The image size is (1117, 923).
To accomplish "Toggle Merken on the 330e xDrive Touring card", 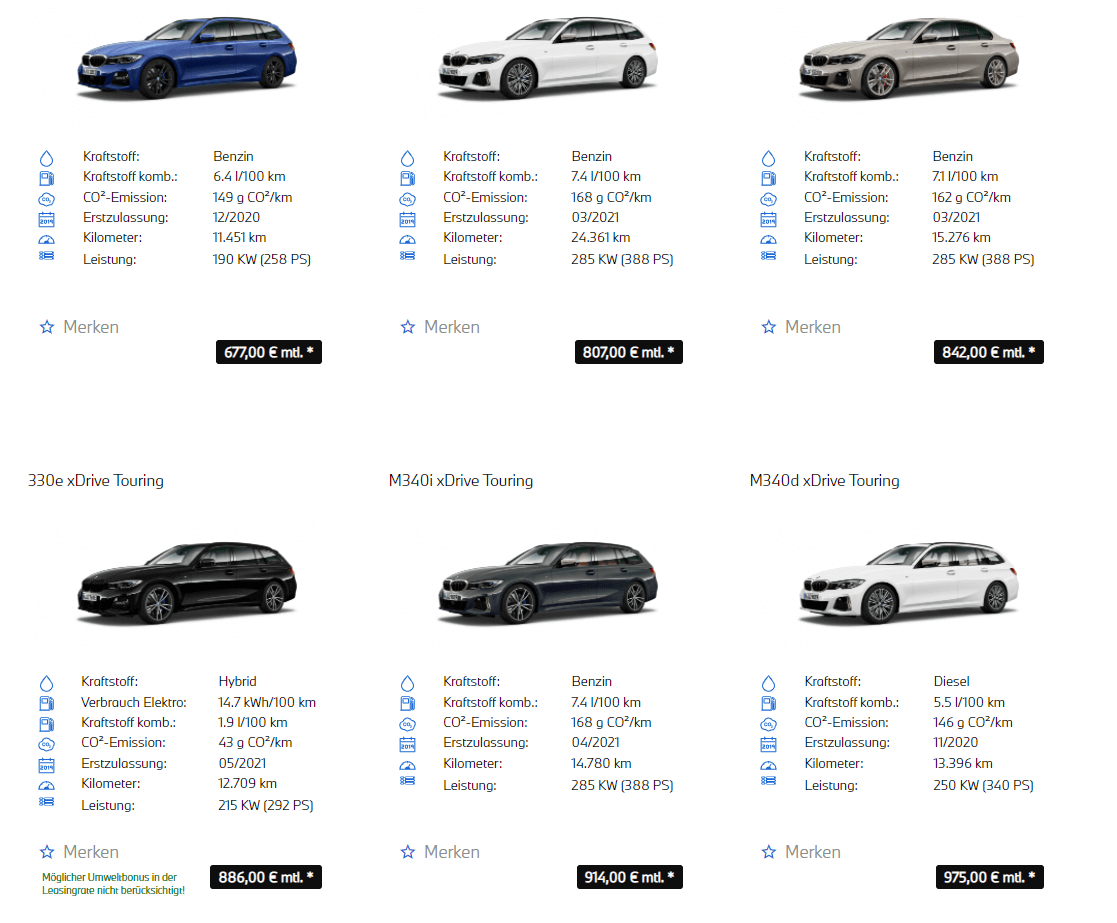I will click(x=79, y=852).
